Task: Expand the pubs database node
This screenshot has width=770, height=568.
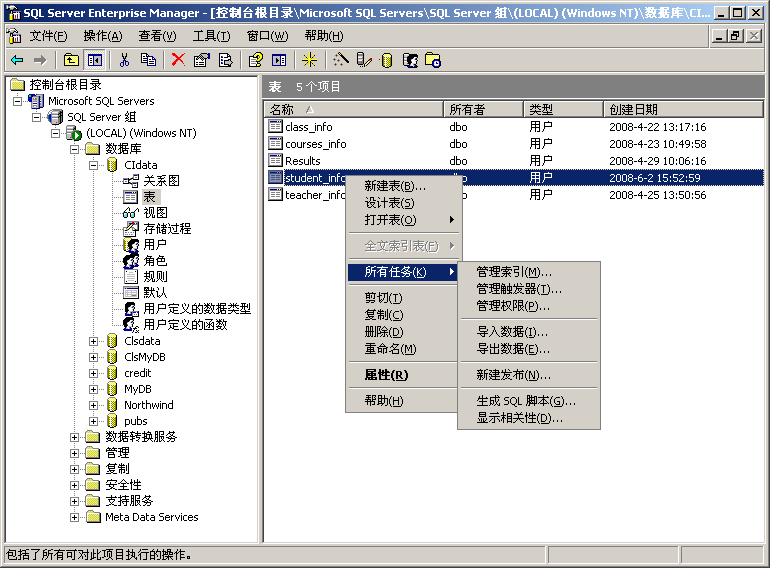Action: coord(93,421)
